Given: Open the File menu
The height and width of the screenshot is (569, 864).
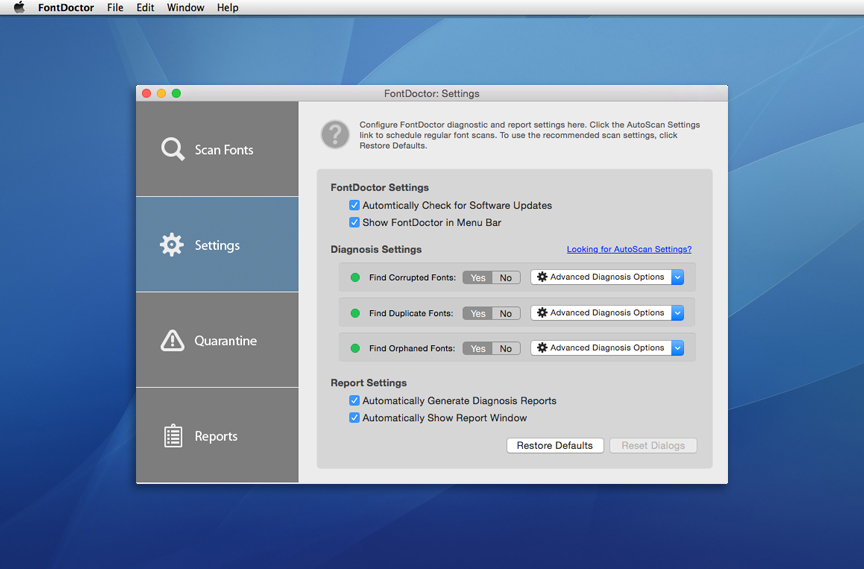Looking at the screenshot, I should (x=115, y=8).
